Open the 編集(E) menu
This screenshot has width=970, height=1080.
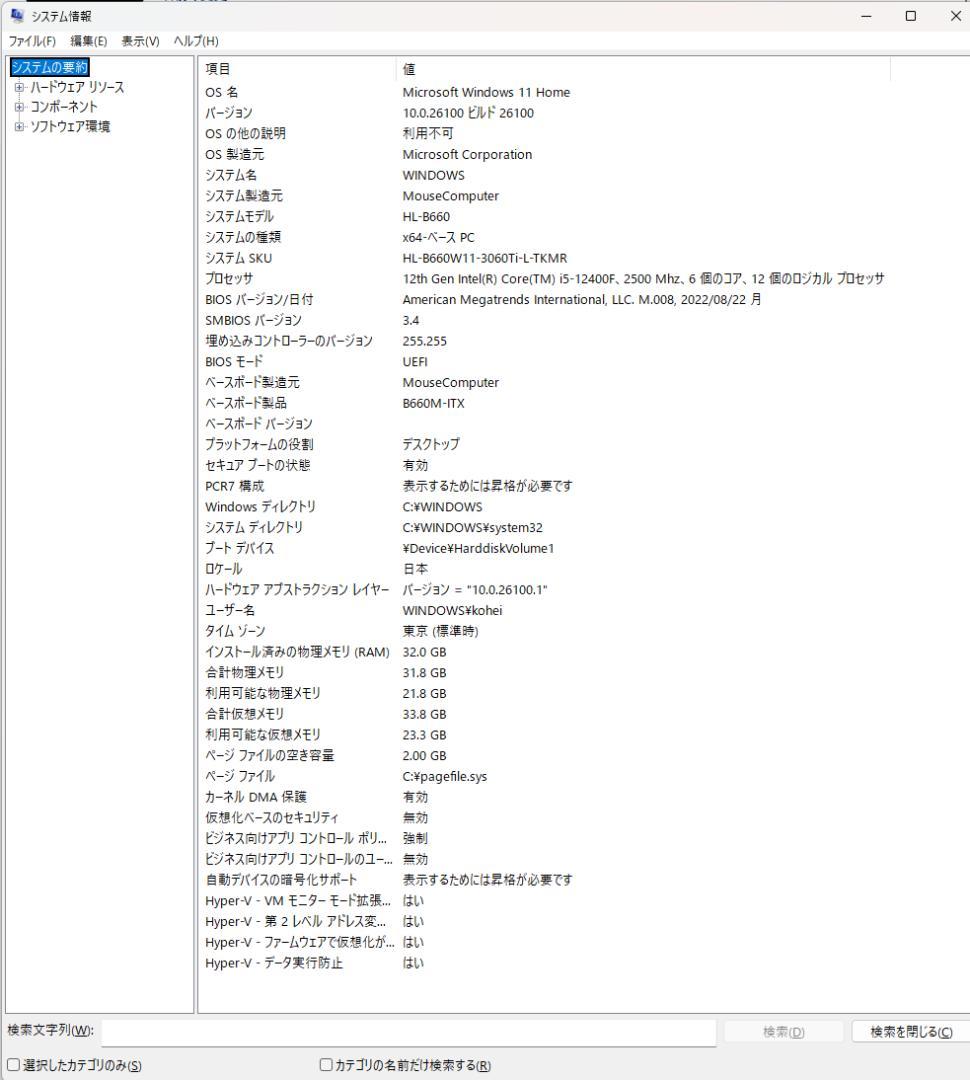pos(89,40)
